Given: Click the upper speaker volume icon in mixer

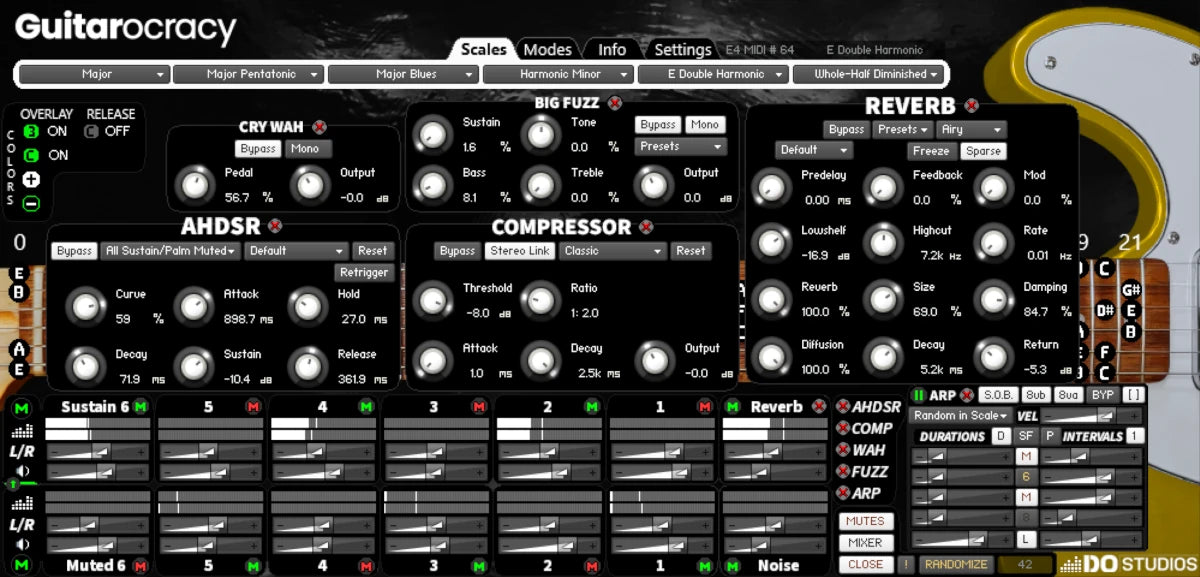Looking at the screenshot, I should (21, 471).
